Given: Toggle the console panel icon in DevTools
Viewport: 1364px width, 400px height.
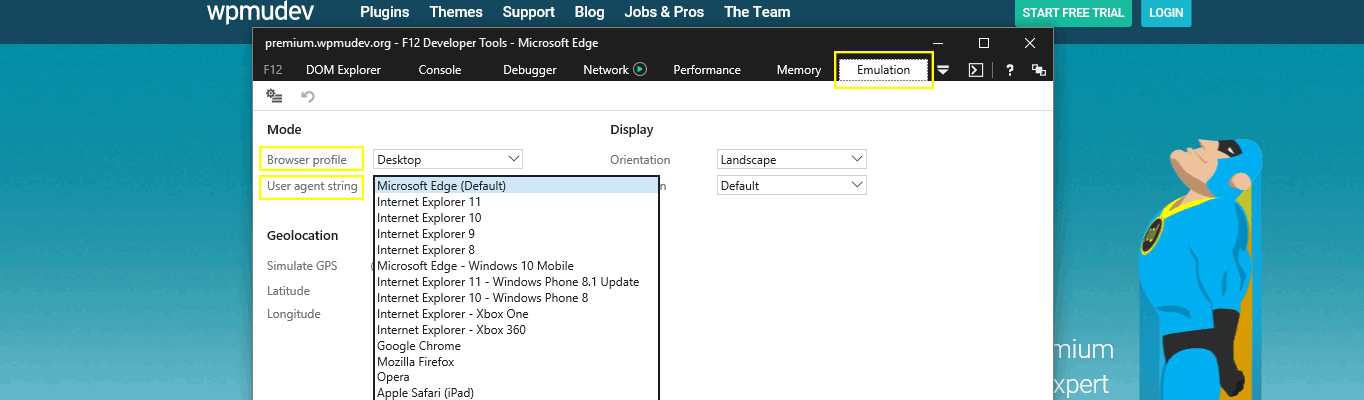Looking at the screenshot, I should click(976, 70).
